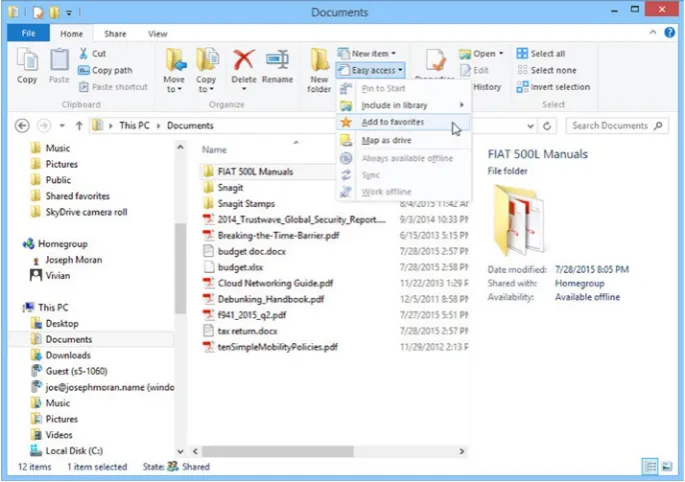Switch to the Share tab
This screenshot has width=685, height=482.
[115, 34]
